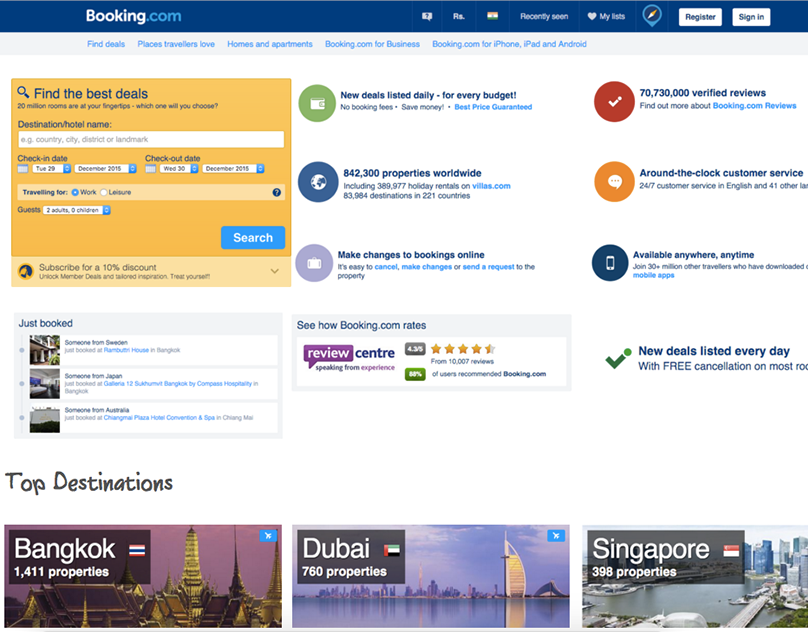
Task: Click the make changes link
Action: [427, 267]
